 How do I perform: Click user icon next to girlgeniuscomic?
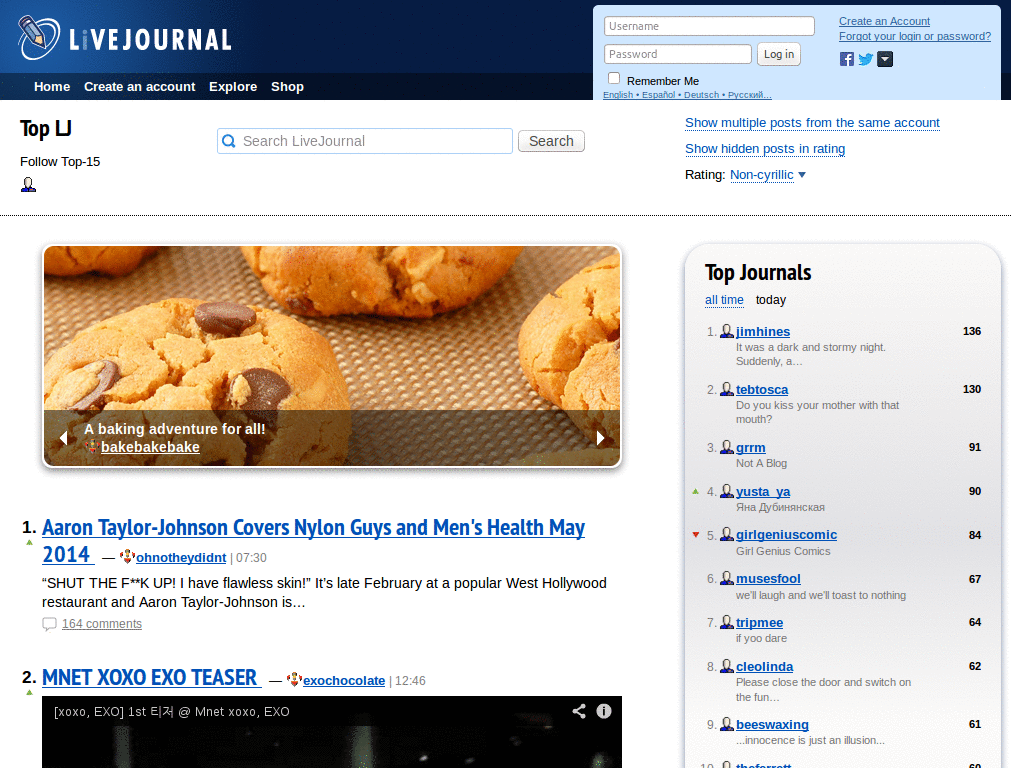point(727,534)
